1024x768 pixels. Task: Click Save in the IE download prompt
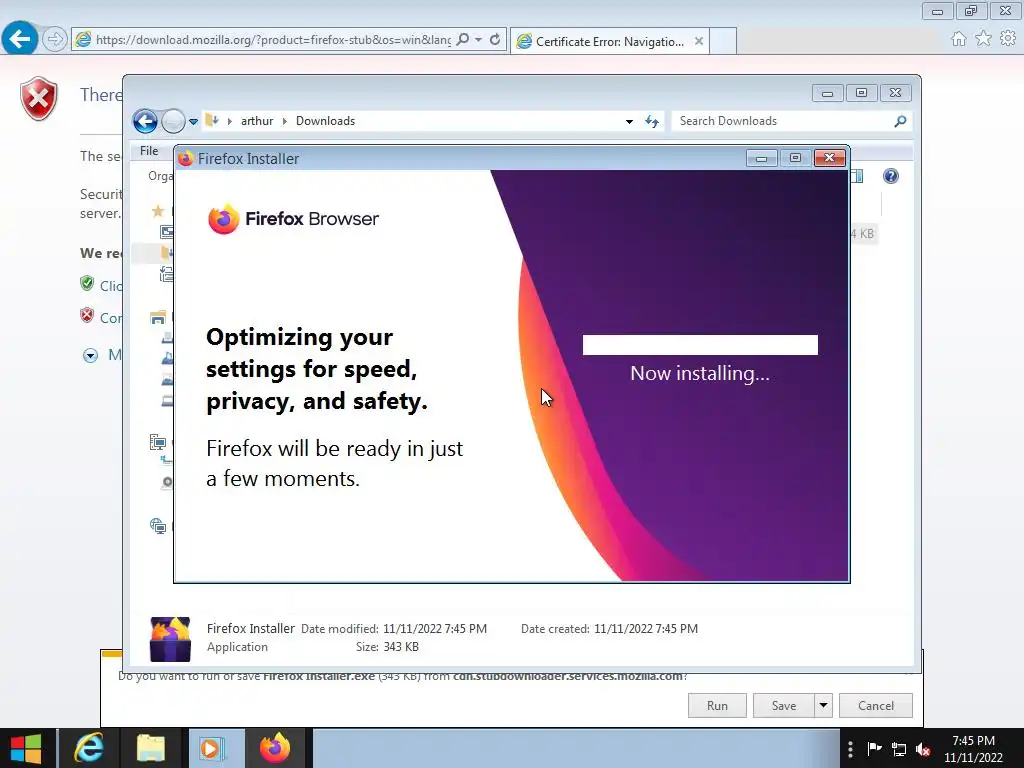784,705
